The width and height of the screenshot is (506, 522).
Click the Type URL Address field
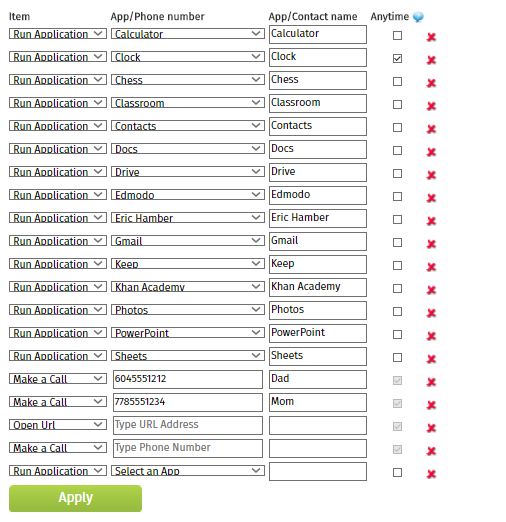[188, 425]
